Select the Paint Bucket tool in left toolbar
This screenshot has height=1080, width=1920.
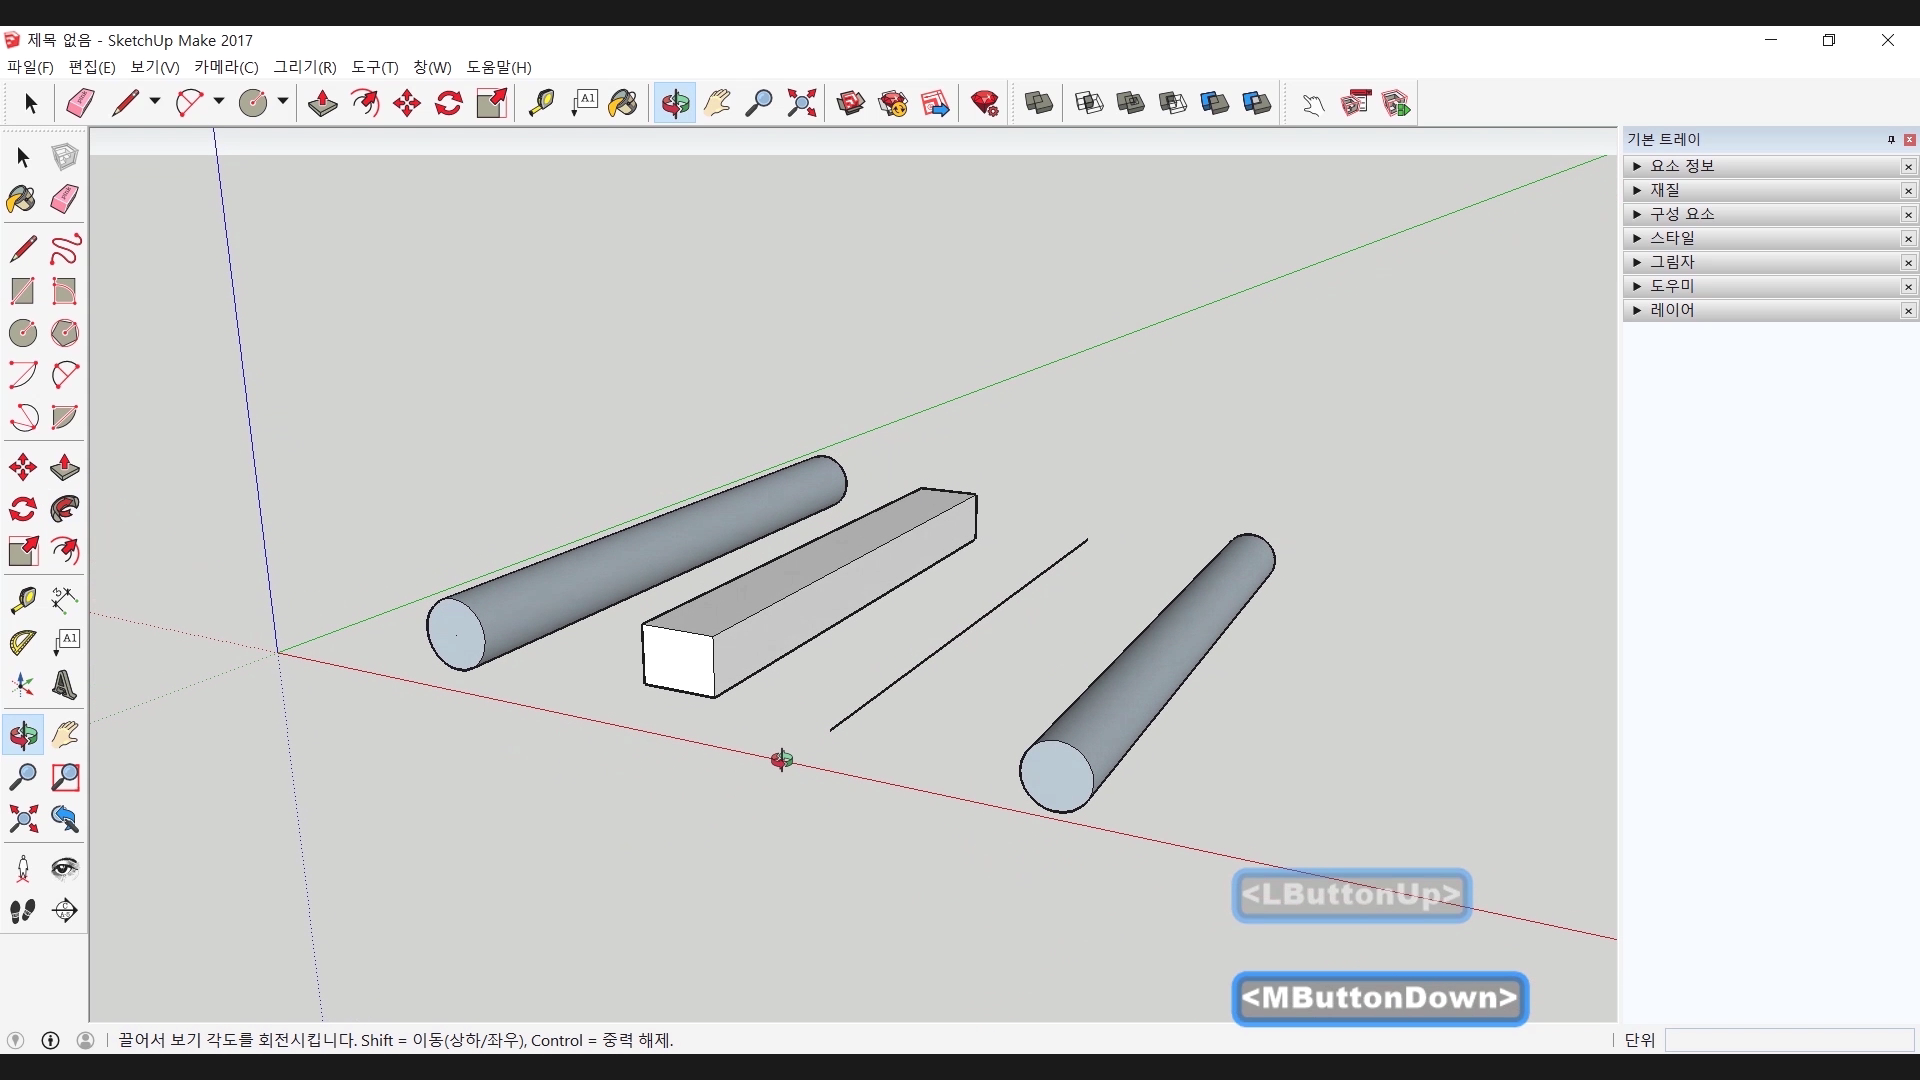[21, 199]
